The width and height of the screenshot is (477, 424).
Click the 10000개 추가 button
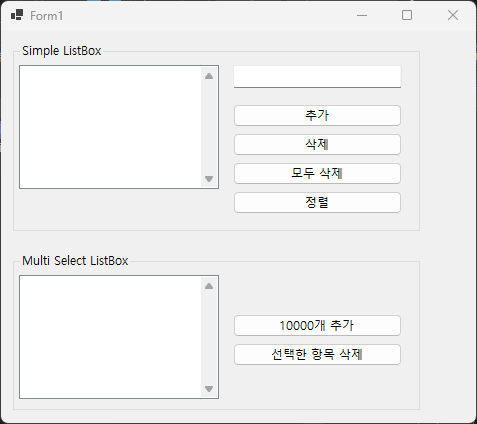(x=317, y=326)
